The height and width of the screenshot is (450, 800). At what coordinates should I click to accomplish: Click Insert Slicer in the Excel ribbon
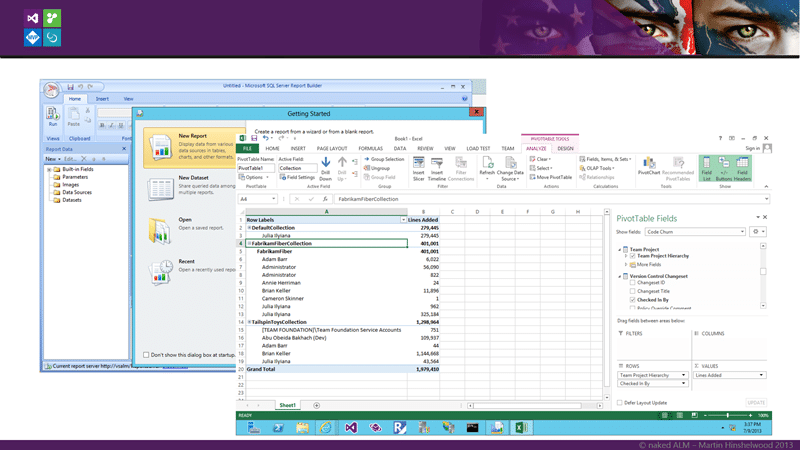coord(418,169)
